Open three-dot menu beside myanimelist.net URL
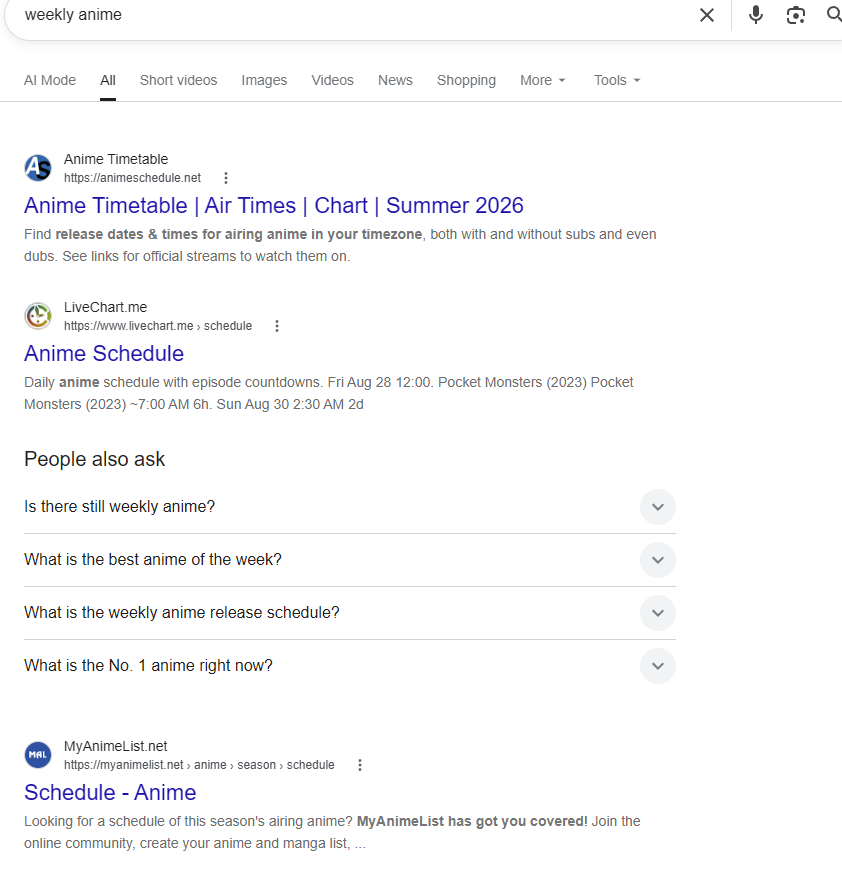The width and height of the screenshot is (842, 882). [360, 765]
